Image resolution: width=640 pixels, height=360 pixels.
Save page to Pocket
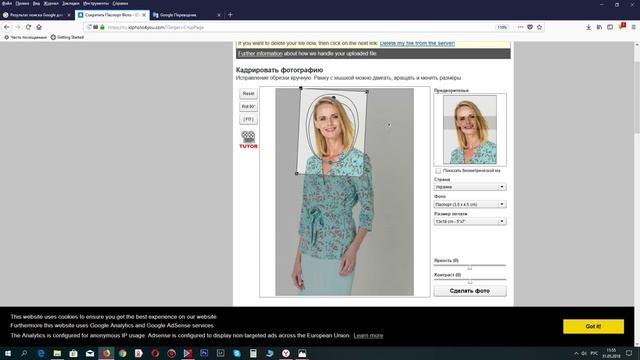(x=530, y=27)
